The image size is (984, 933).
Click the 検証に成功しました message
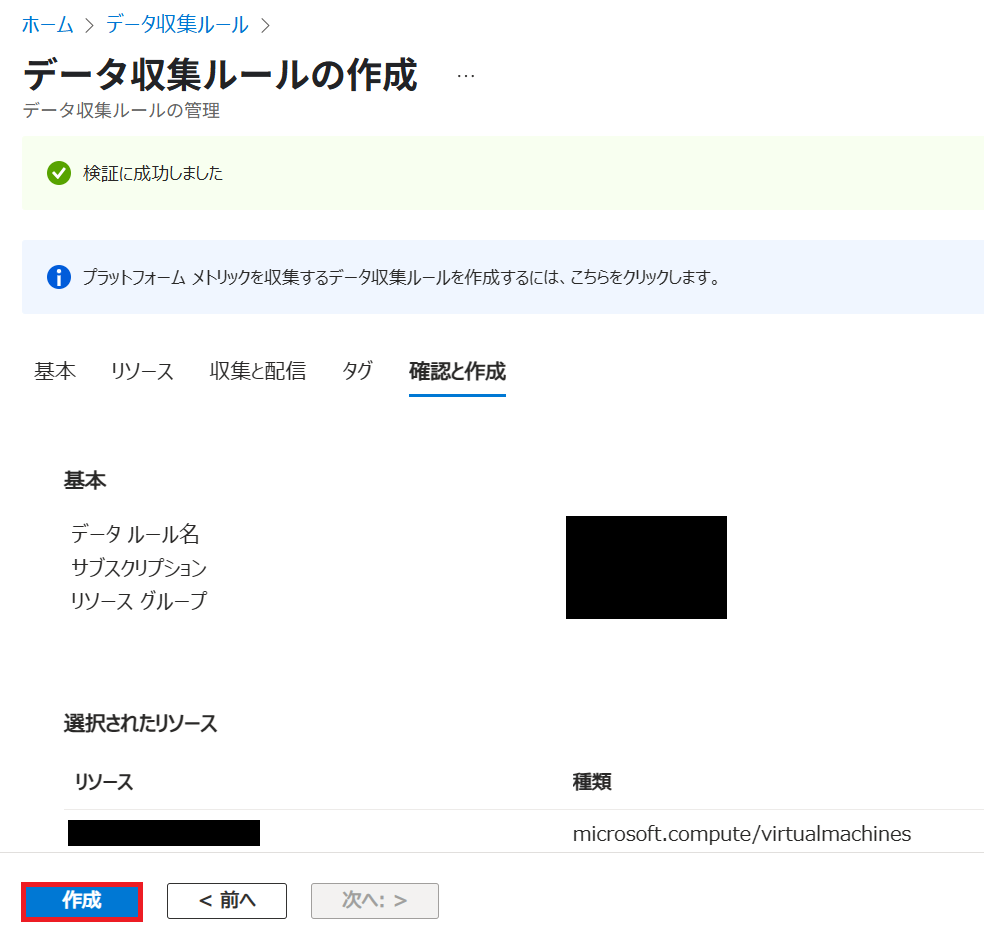153,173
